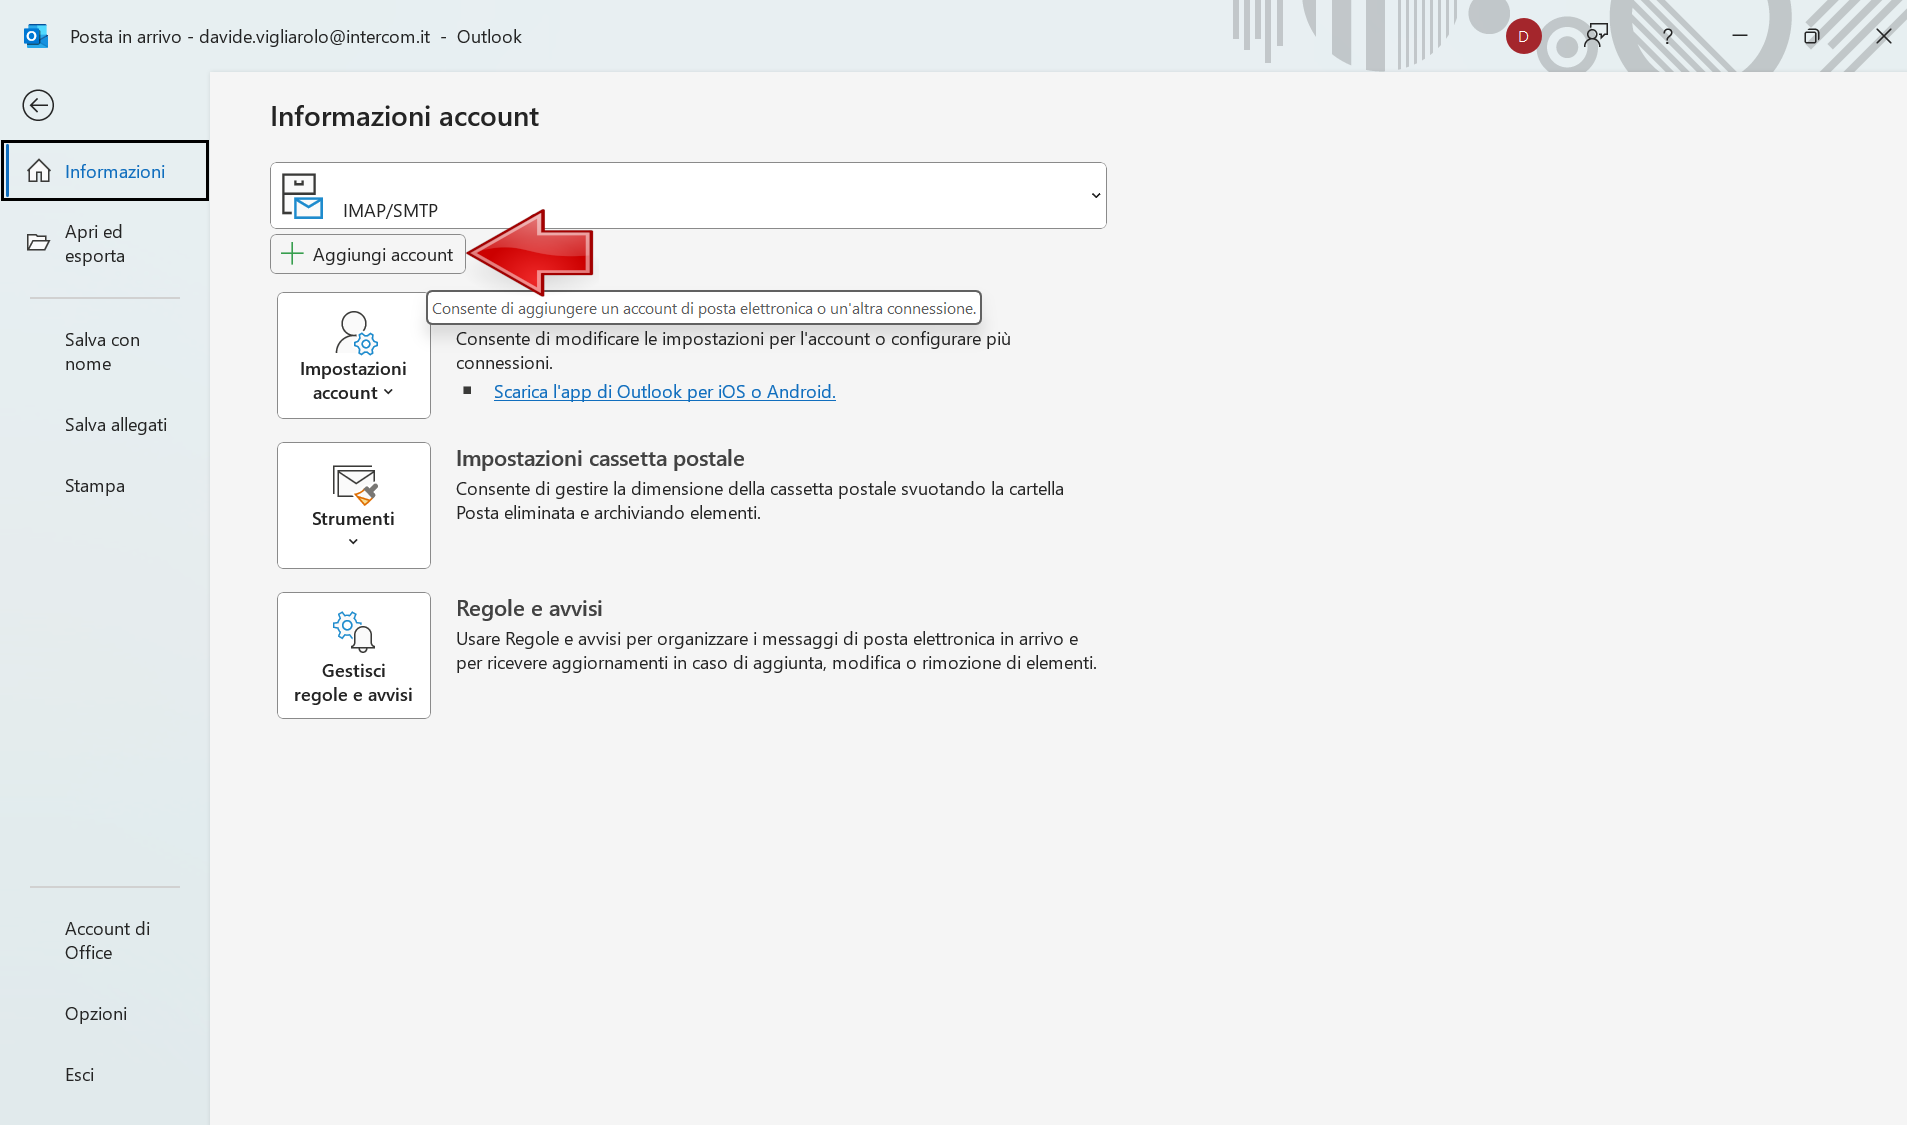Click the red D profile avatar
Screen dimensions: 1907x1125
pyautogui.click(x=1522, y=37)
